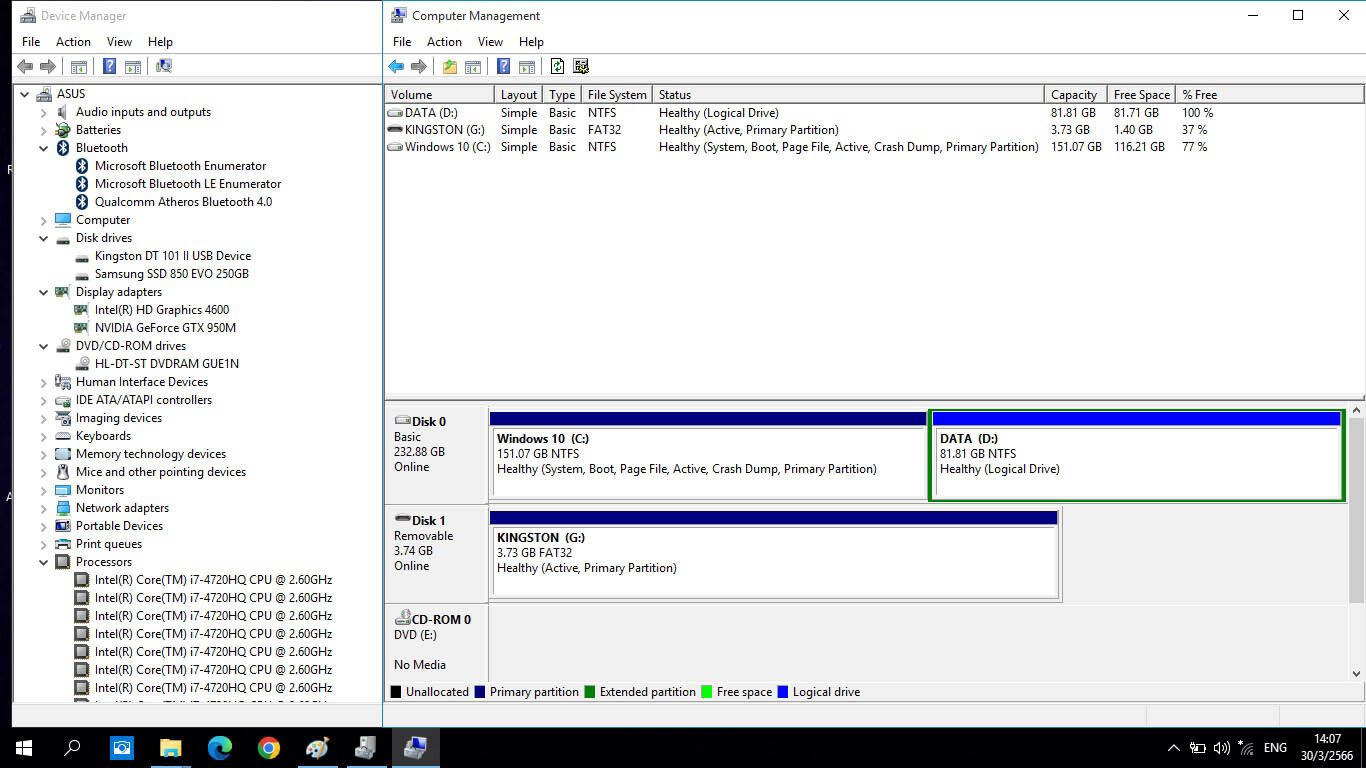This screenshot has width=1366, height=768.
Task: Select Qualcomm Atheros Bluetooth 4.0 device
Action: [x=183, y=202]
